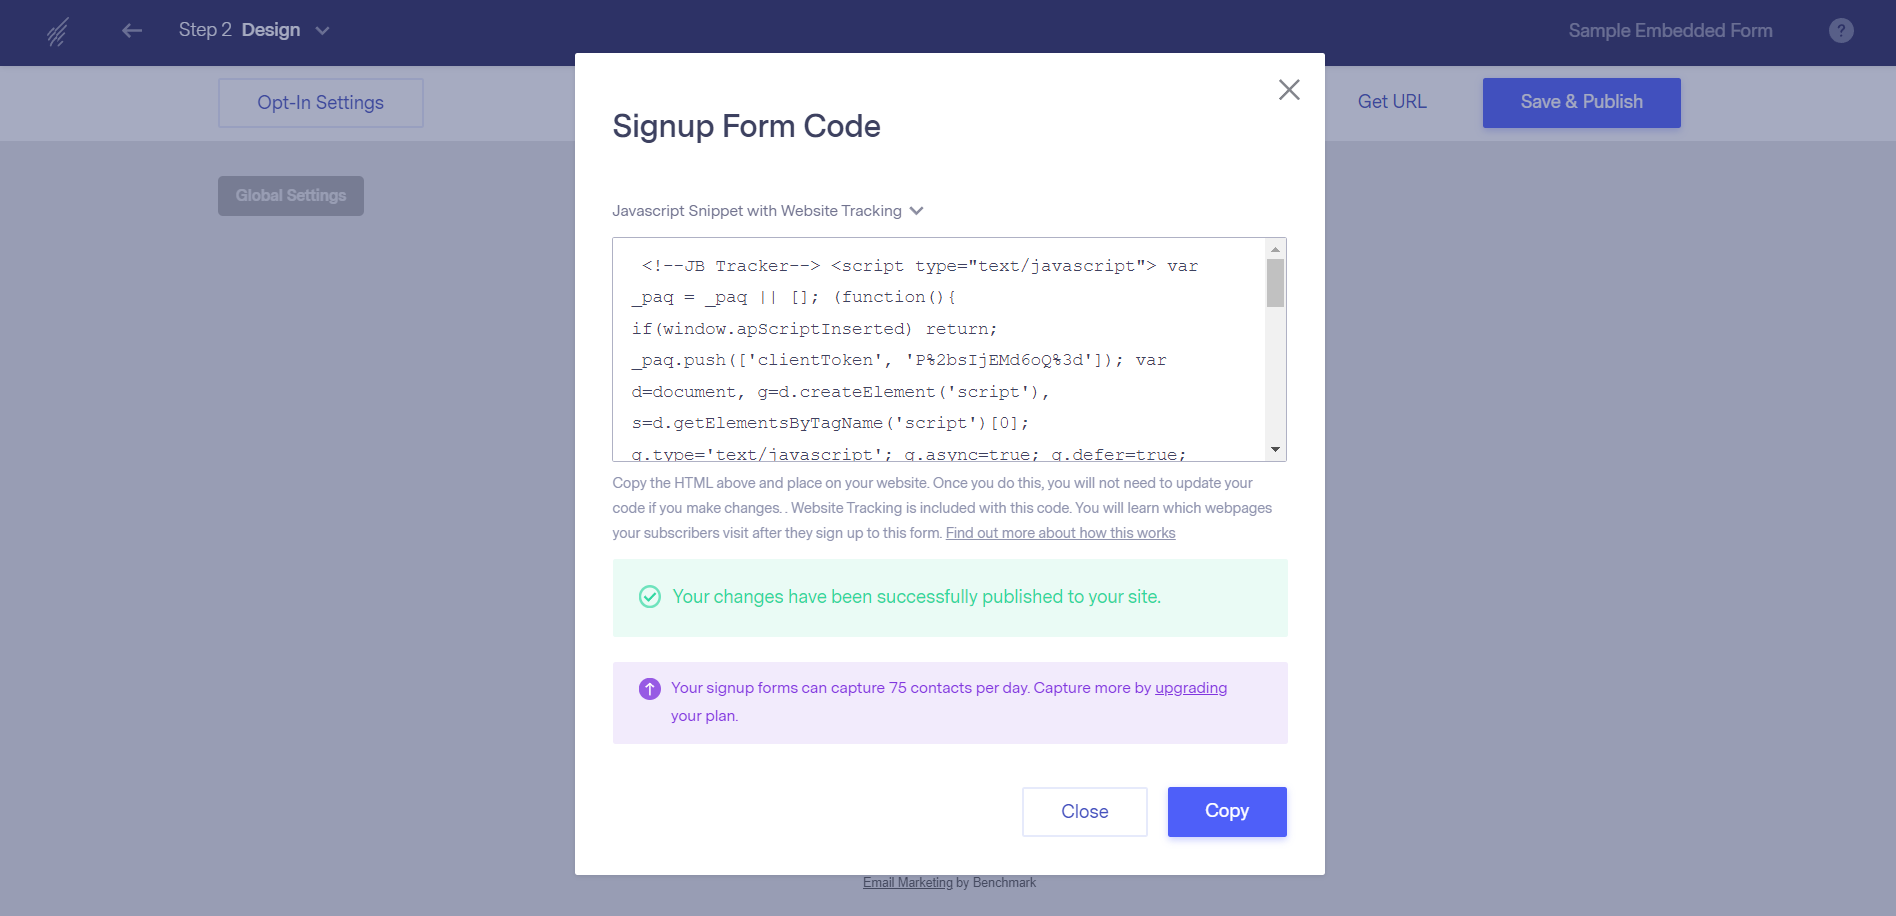Close the Signup Form Code dialog with the X
1896x916 pixels.
click(1289, 90)
